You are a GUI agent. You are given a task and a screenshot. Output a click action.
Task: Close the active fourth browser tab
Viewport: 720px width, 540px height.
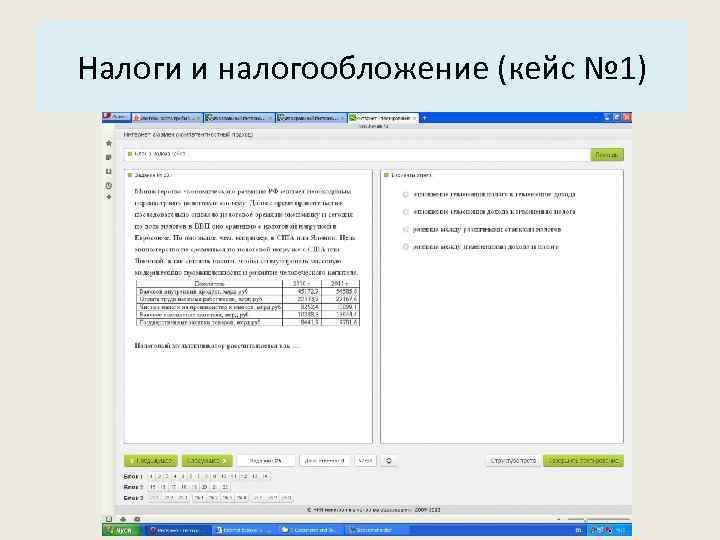pyautogui.click(x=414, y=118)
